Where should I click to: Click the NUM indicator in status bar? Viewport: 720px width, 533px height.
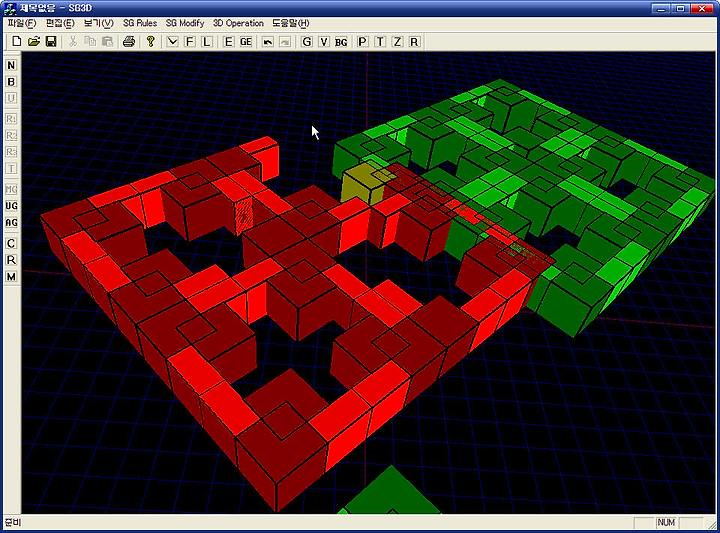(x=666, y=522)
